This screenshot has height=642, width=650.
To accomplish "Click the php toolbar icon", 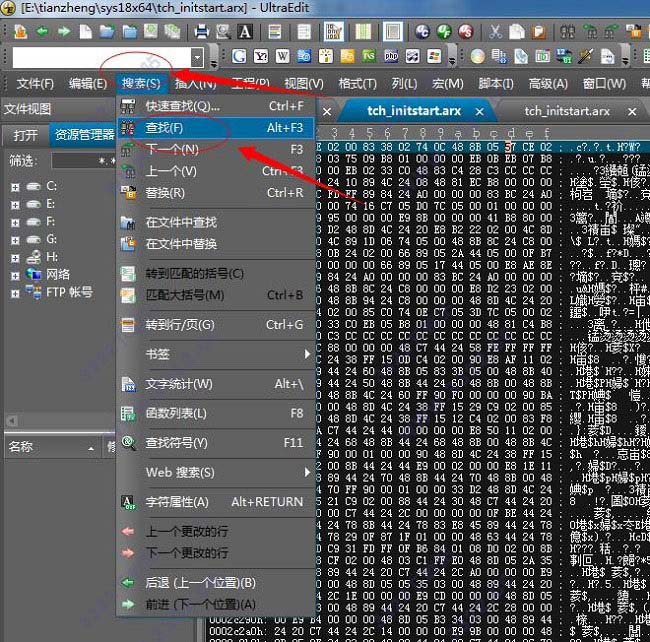I will (x=391, y=56).
